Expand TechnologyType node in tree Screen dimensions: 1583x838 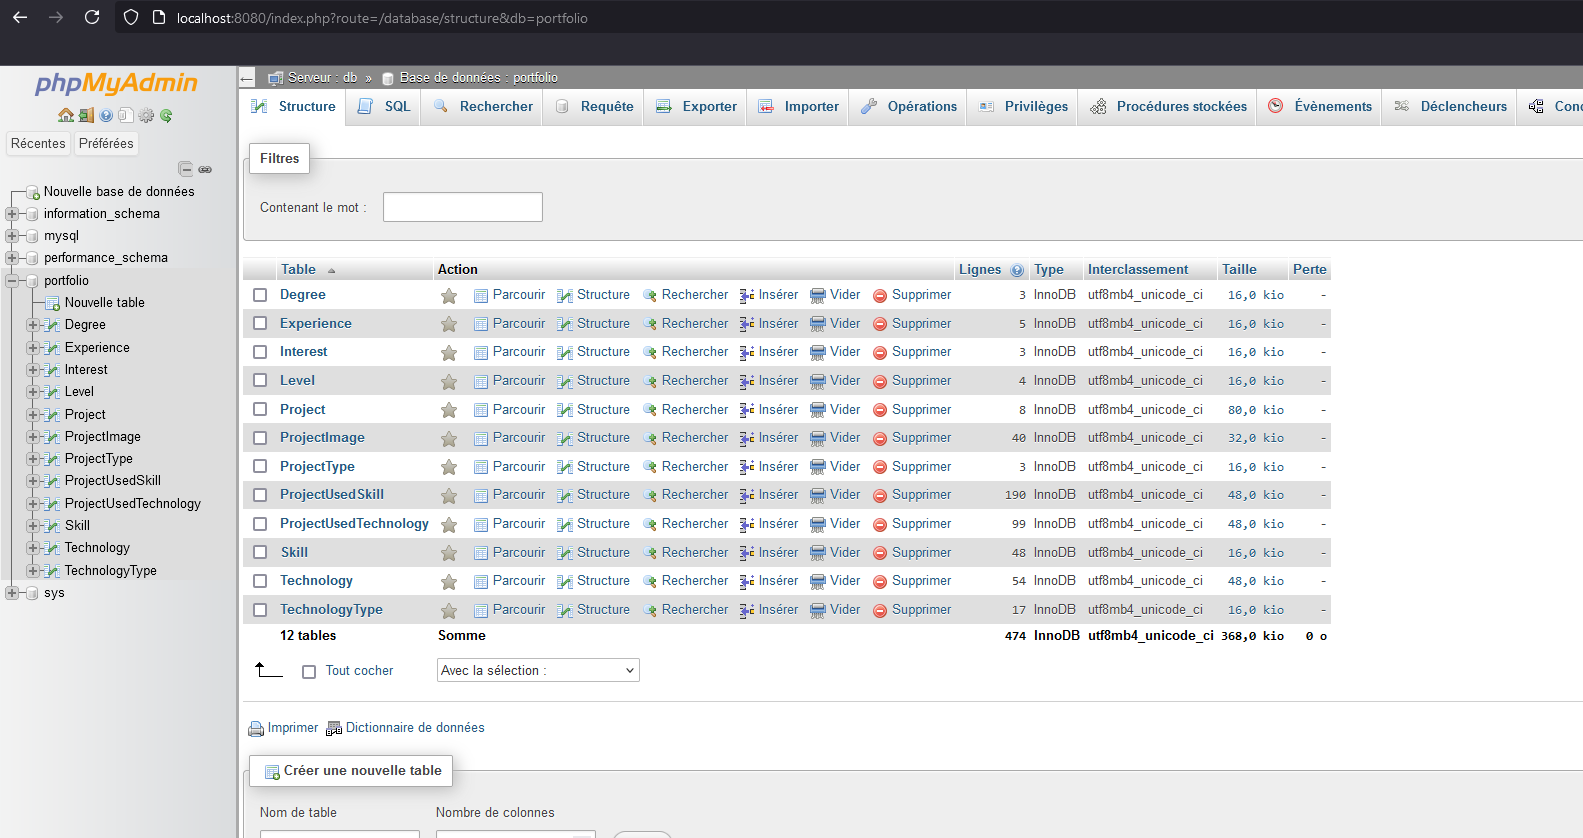33,571
